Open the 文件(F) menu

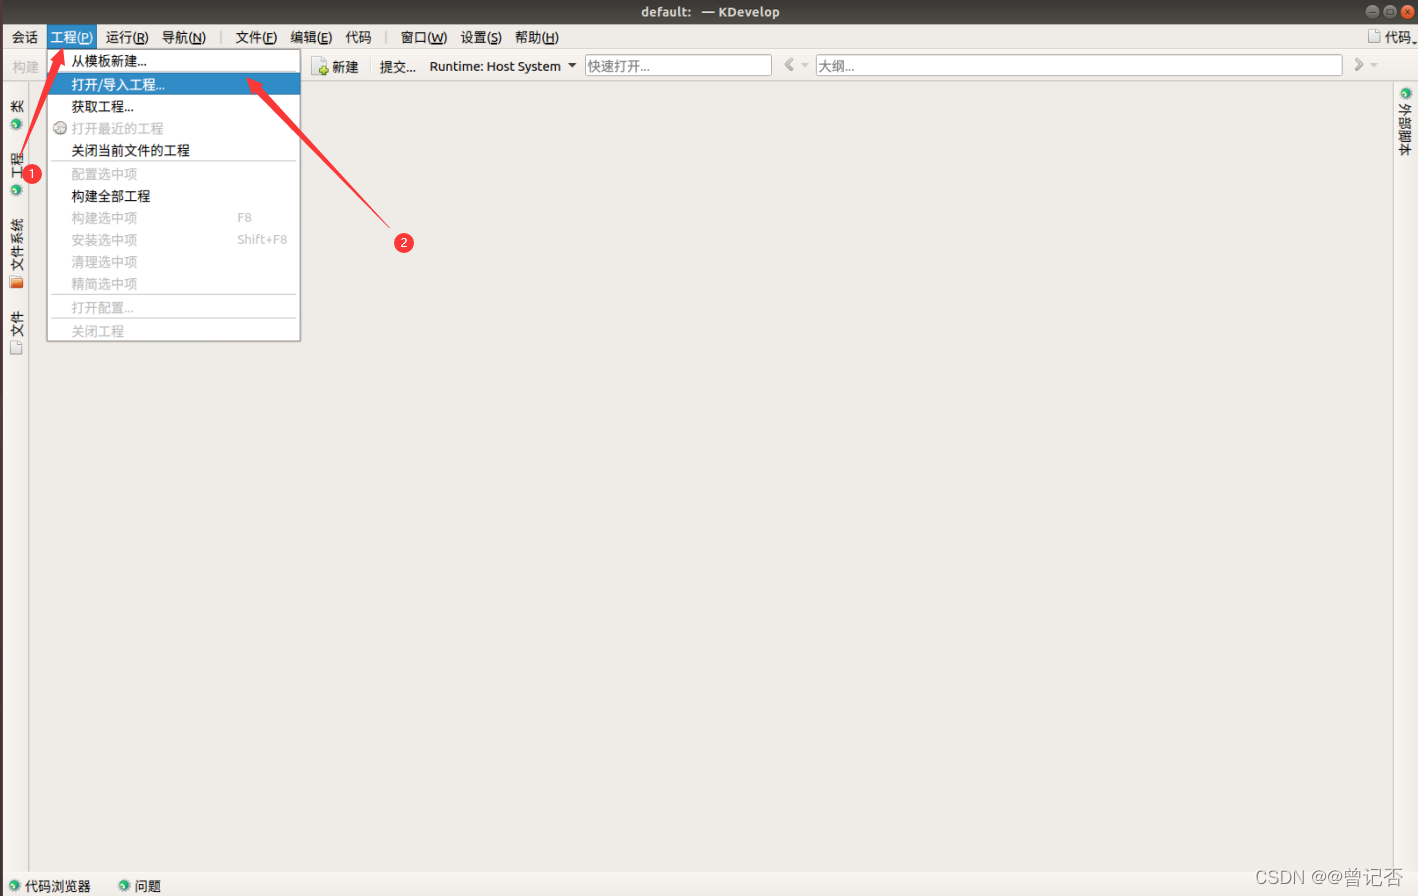[x=256, y=37]
